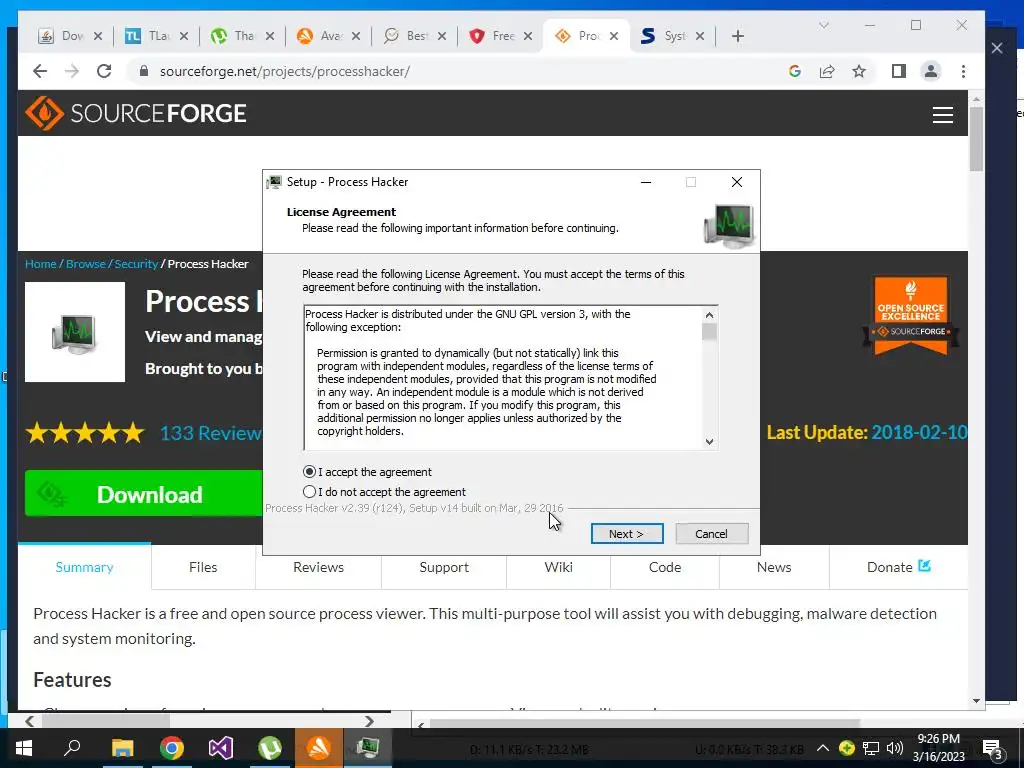Click the page vertical scrollbar thumb
The height and width of the screenshot is (768, 1024).
976,138
